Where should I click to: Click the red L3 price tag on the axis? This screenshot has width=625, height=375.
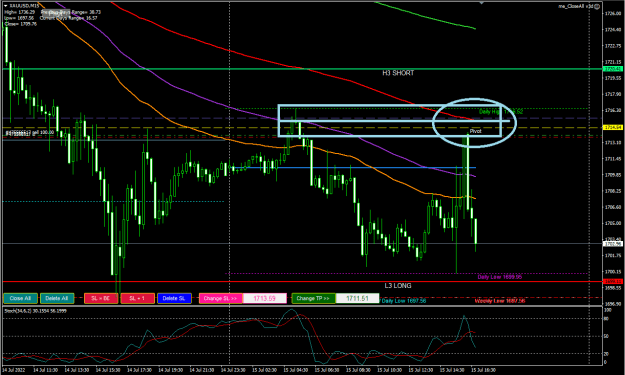click(613, 281)
